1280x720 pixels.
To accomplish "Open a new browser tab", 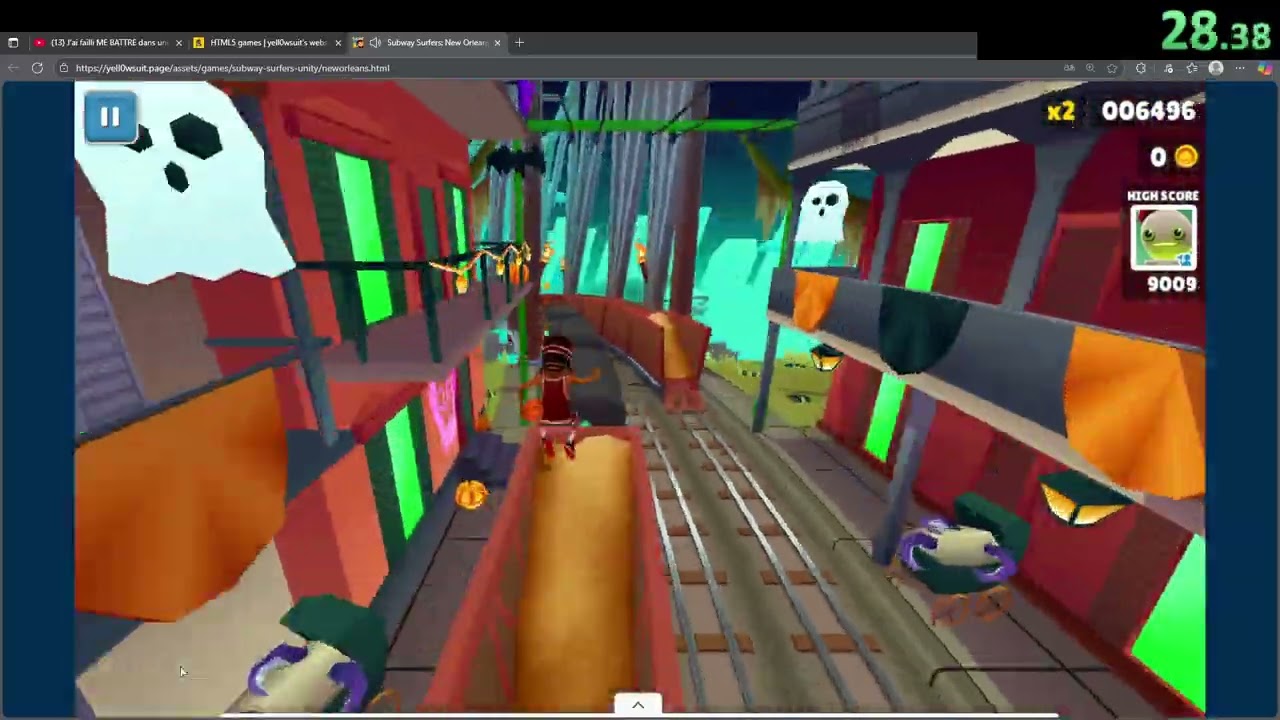I will 519,43.
